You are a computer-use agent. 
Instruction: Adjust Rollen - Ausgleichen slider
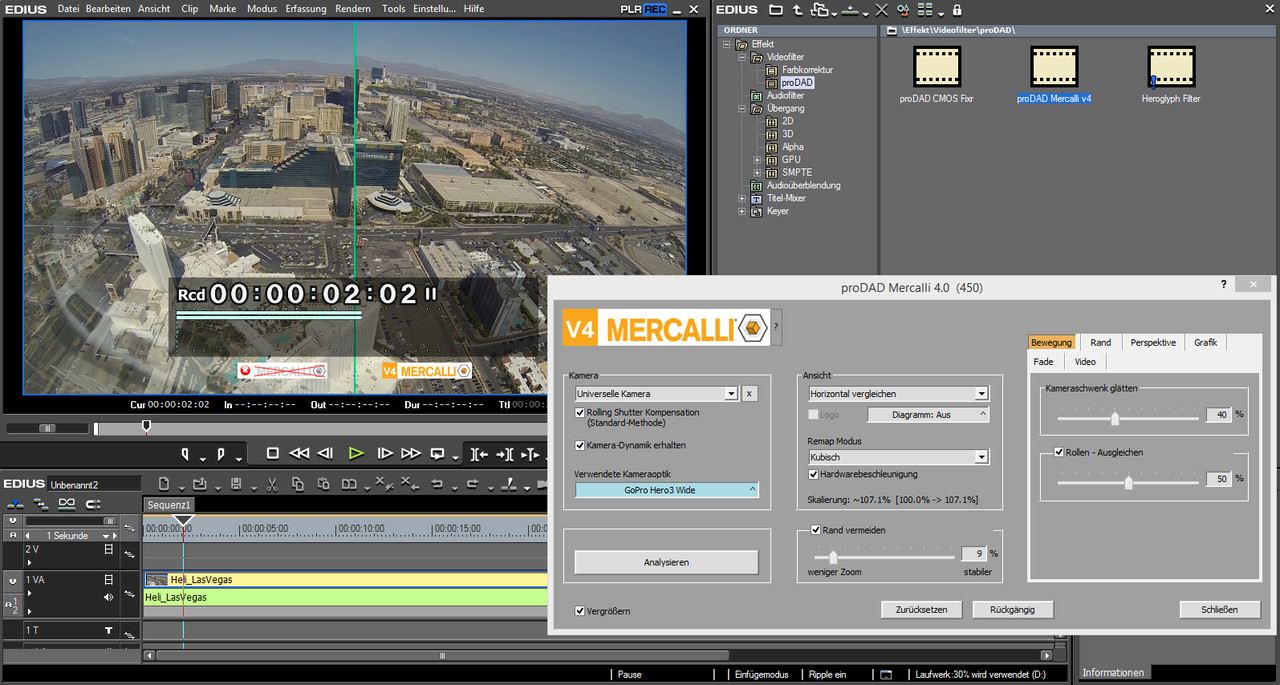tap(1128, 483)
